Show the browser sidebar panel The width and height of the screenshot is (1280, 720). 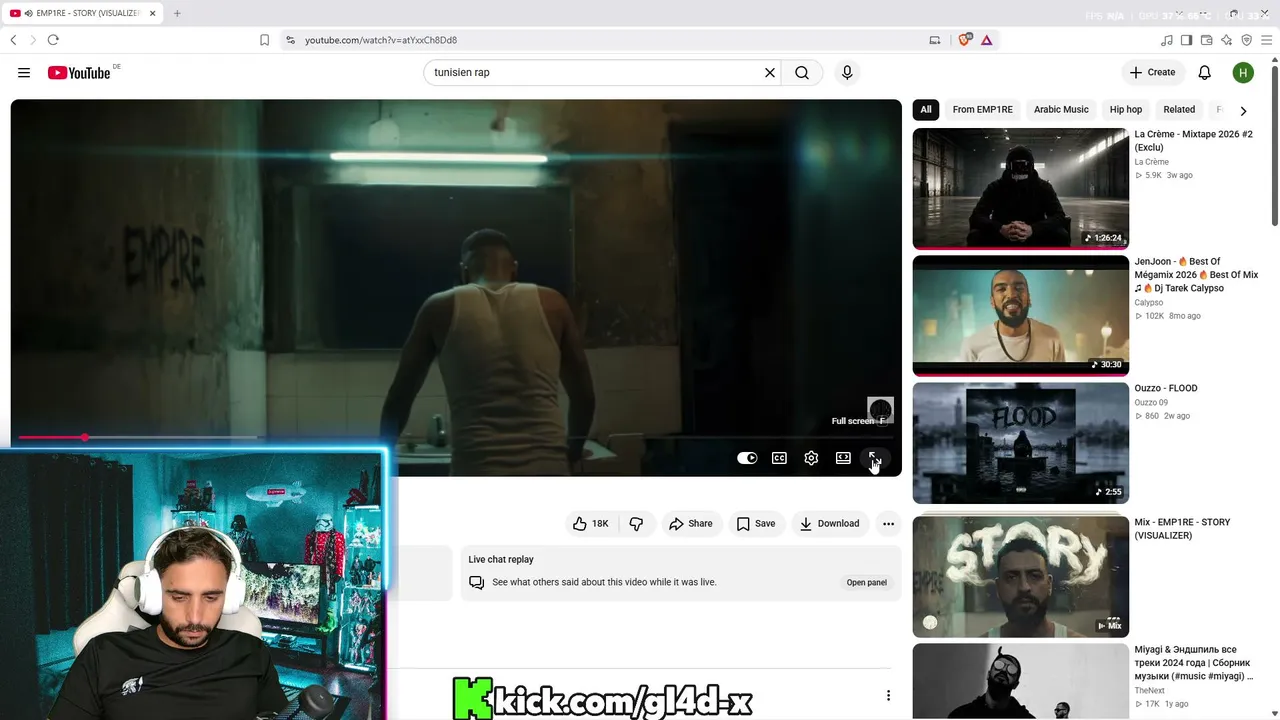coord(1186,40)
